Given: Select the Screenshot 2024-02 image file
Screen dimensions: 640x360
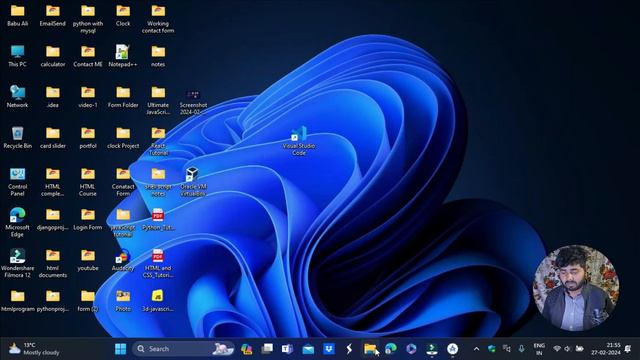Looking at the screenshot, I should tap(193, 102).
